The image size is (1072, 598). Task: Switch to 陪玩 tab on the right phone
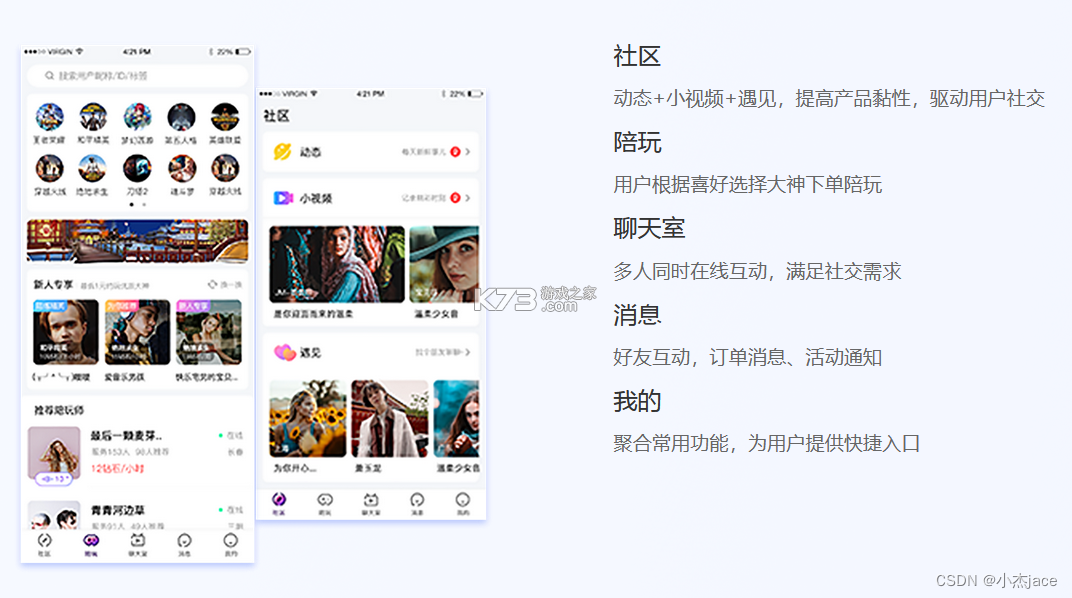tap(325, 504)
